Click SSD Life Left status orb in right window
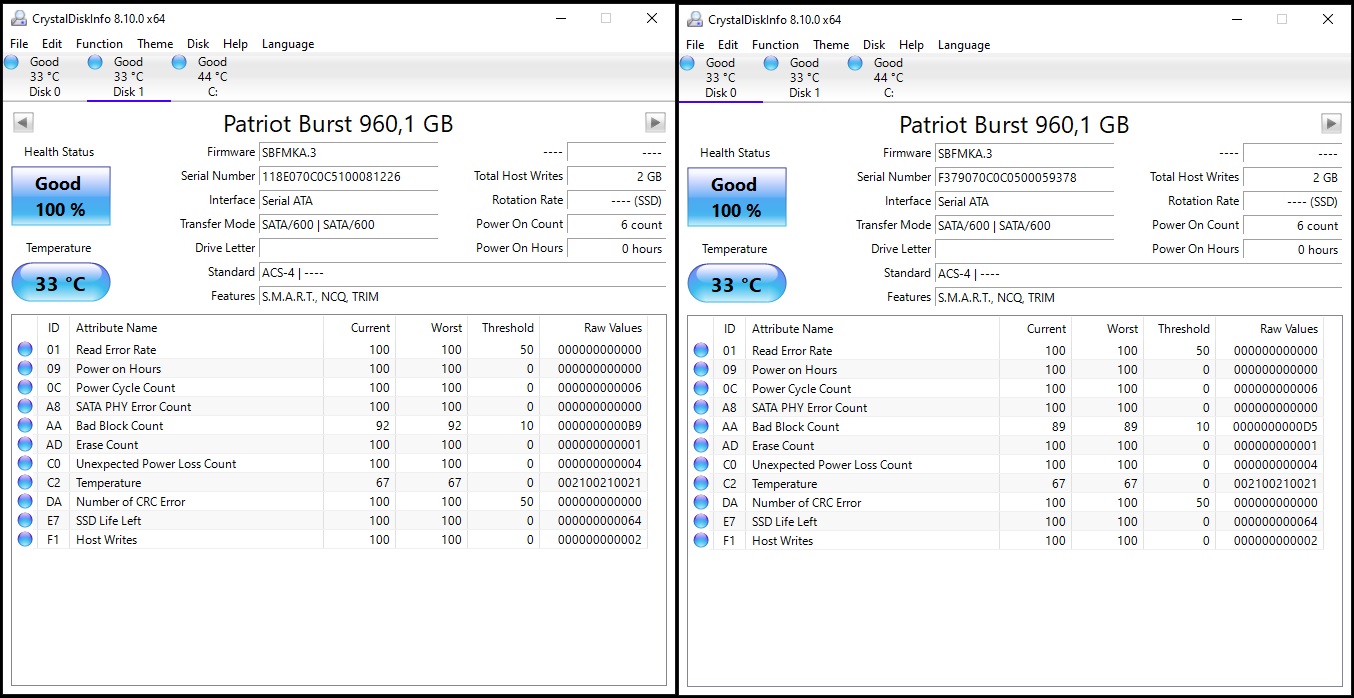The width and height of the screenshot is (1354, 698). pos(701,522)
